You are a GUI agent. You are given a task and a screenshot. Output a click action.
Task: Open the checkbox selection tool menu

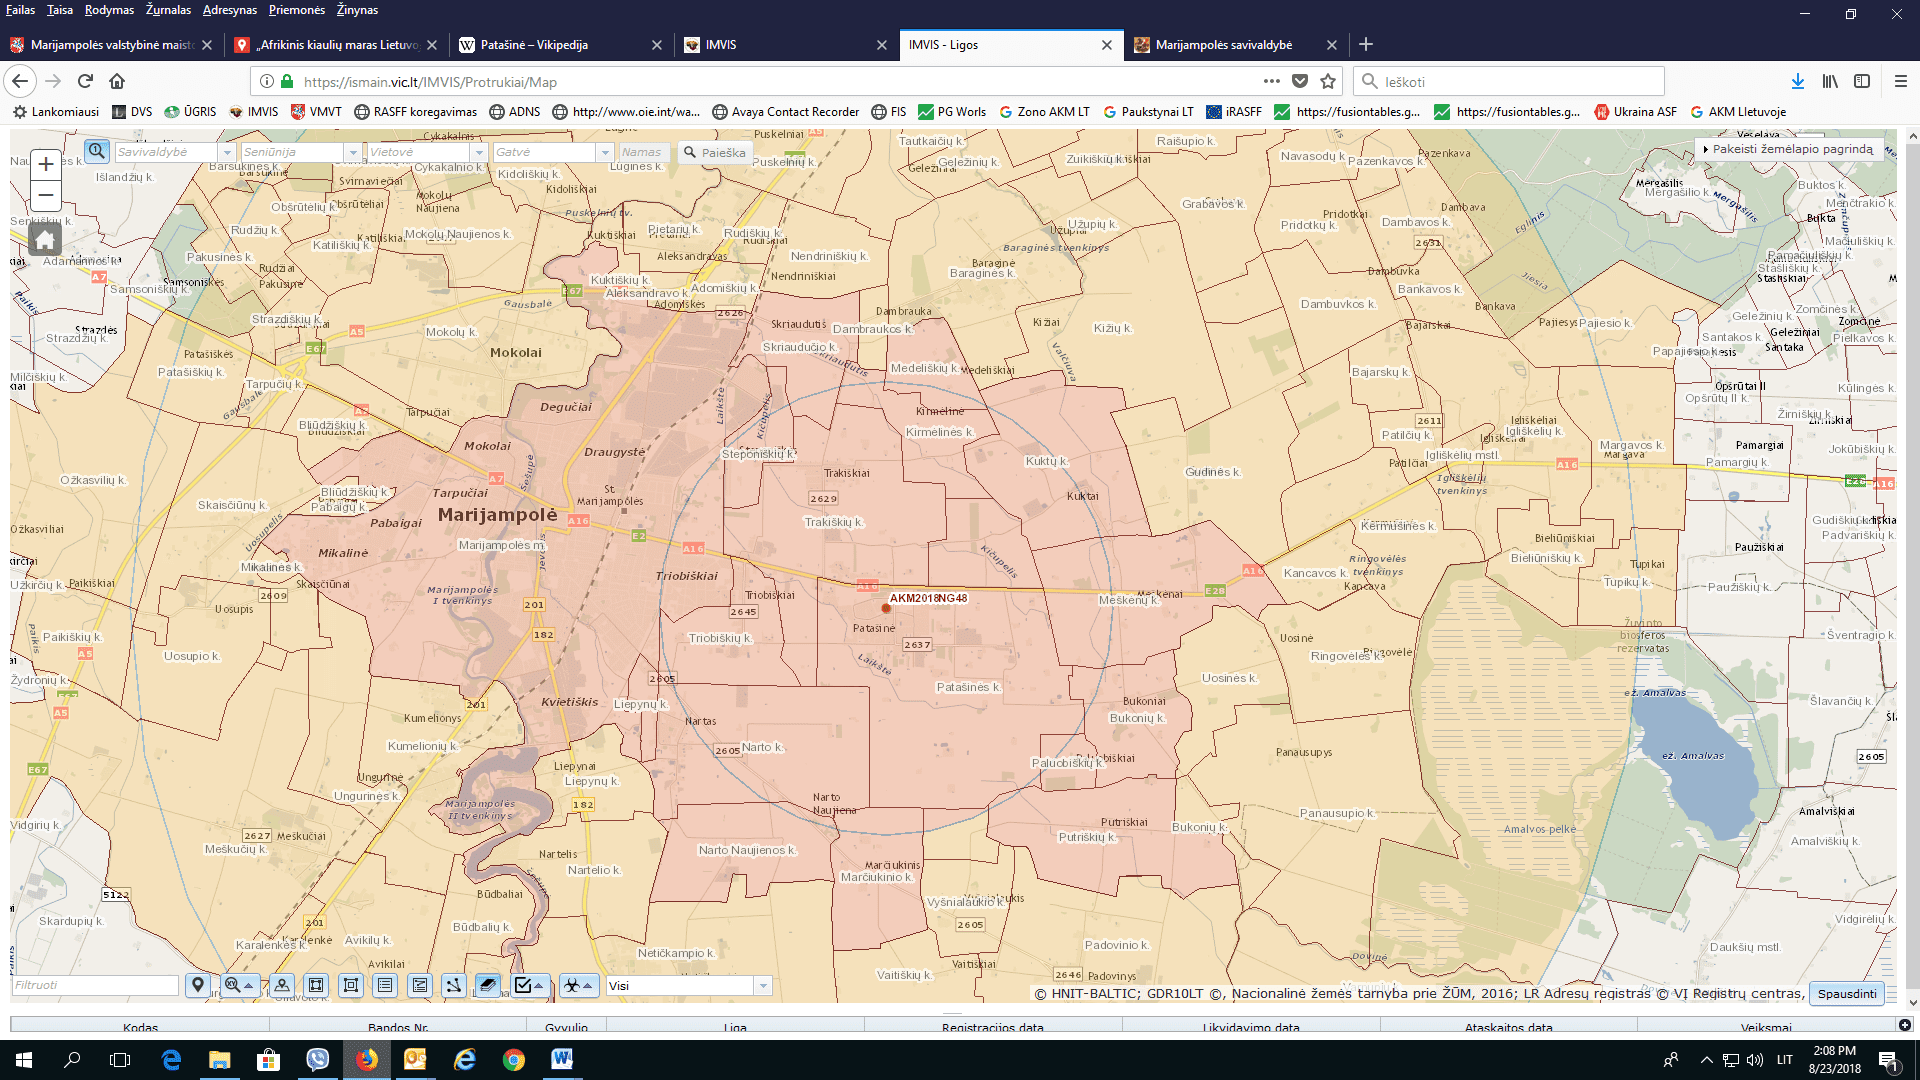click(x=530, y=985)
